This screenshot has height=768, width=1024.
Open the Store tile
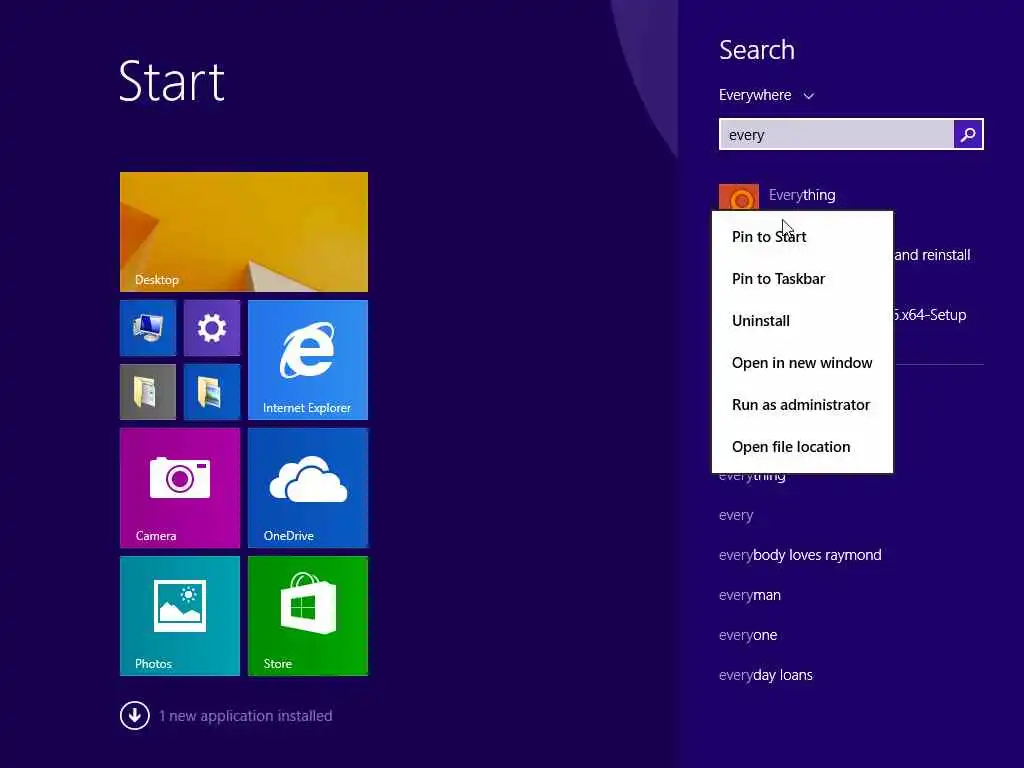tap(308, 616)
